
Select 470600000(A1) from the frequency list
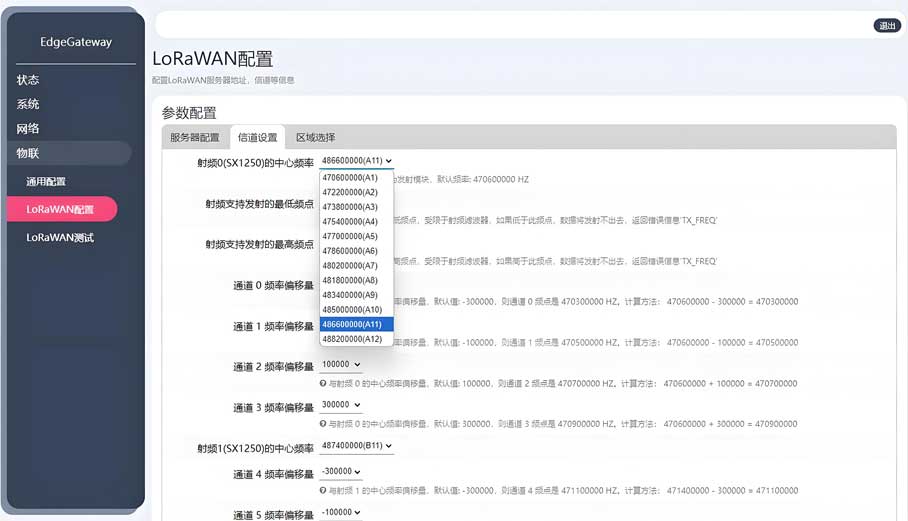(x=350, y=177)
